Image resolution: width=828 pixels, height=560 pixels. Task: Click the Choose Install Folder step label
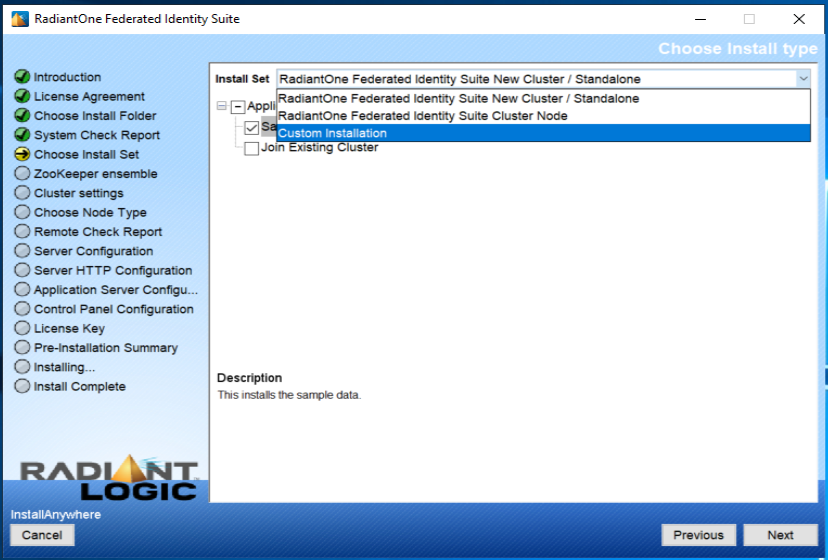pos(96,116)
